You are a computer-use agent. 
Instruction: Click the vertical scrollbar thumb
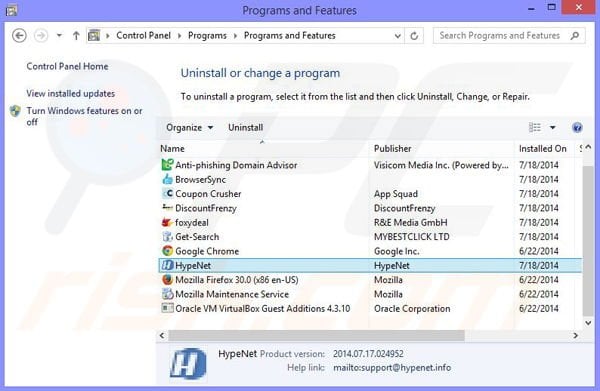(589, 241)
